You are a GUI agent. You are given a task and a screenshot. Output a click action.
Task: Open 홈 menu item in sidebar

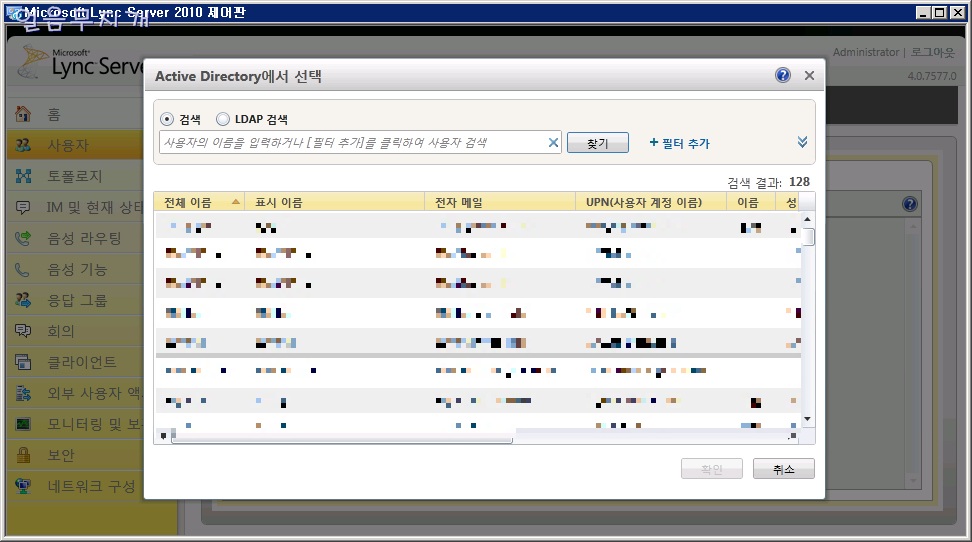click(75, 114)
